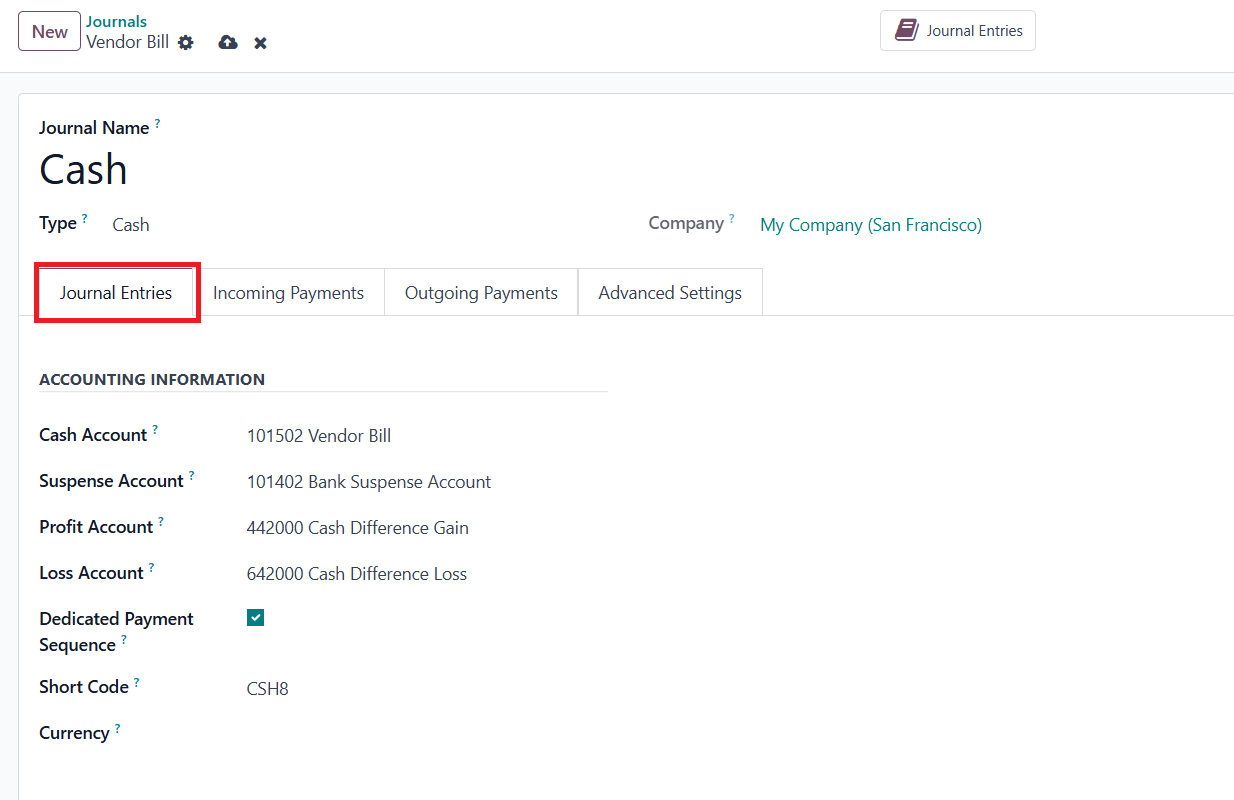
Task: Discard changes with the X icon
Action: (x=260, y=43)
